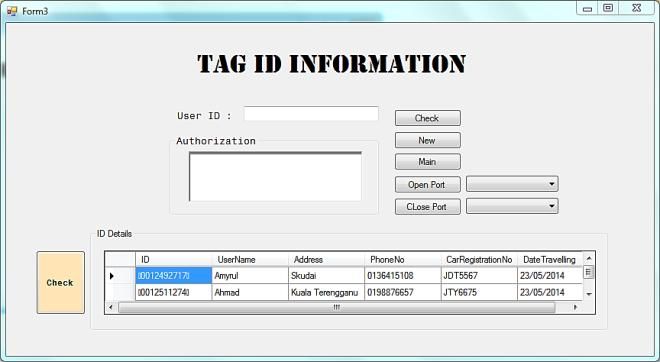660x362 pixels.
Task: Click the Open Port button
Action: (428, 184)
